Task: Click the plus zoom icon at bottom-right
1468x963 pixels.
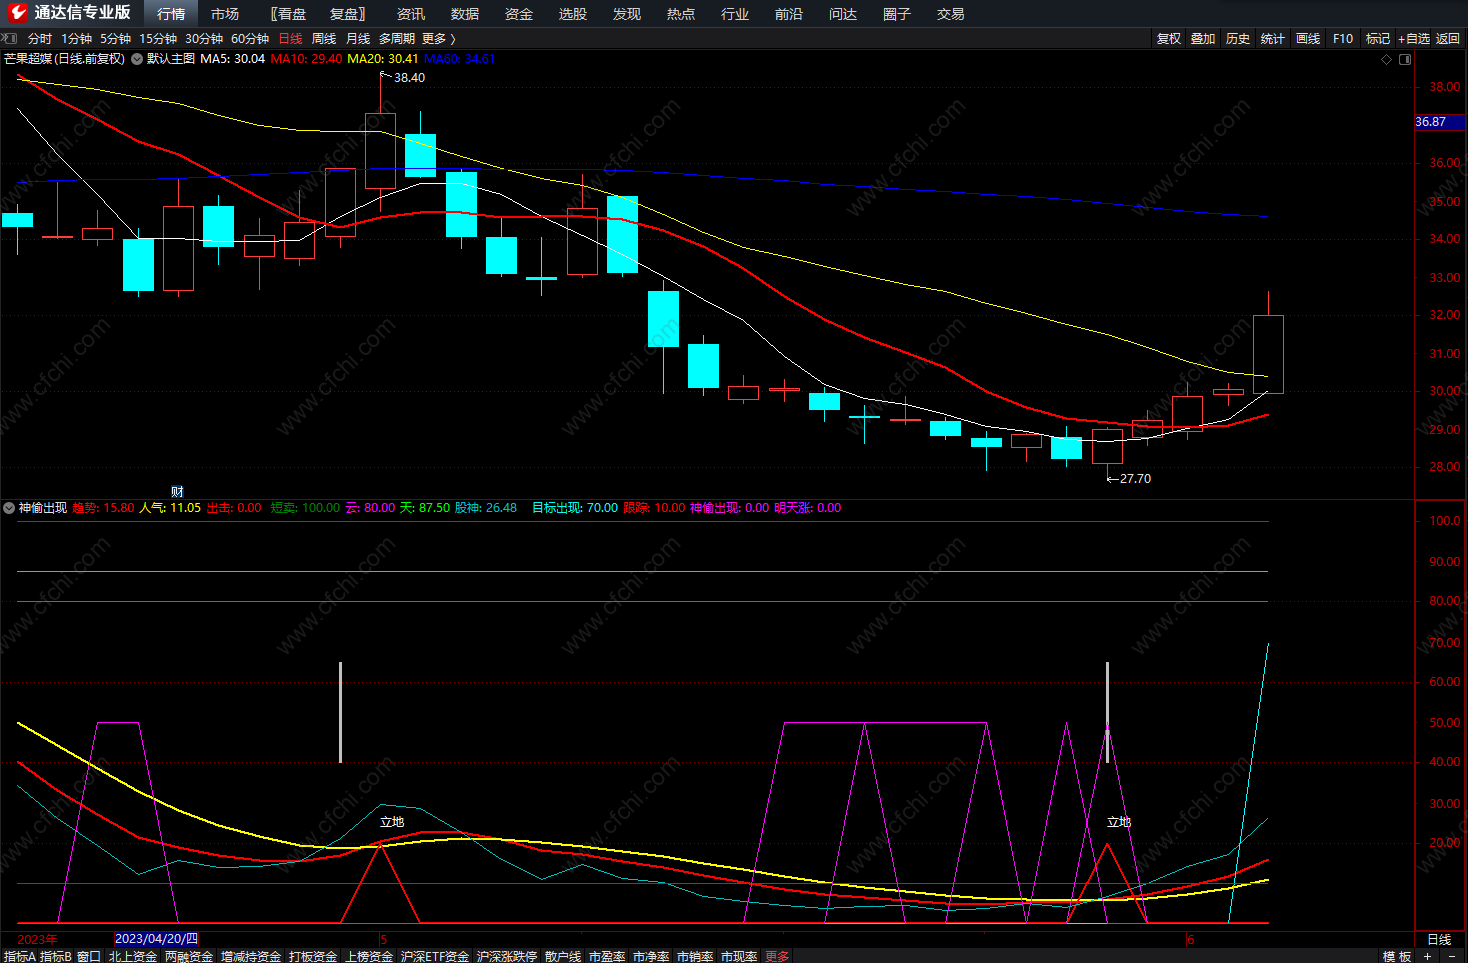Action: [1427, 956]
